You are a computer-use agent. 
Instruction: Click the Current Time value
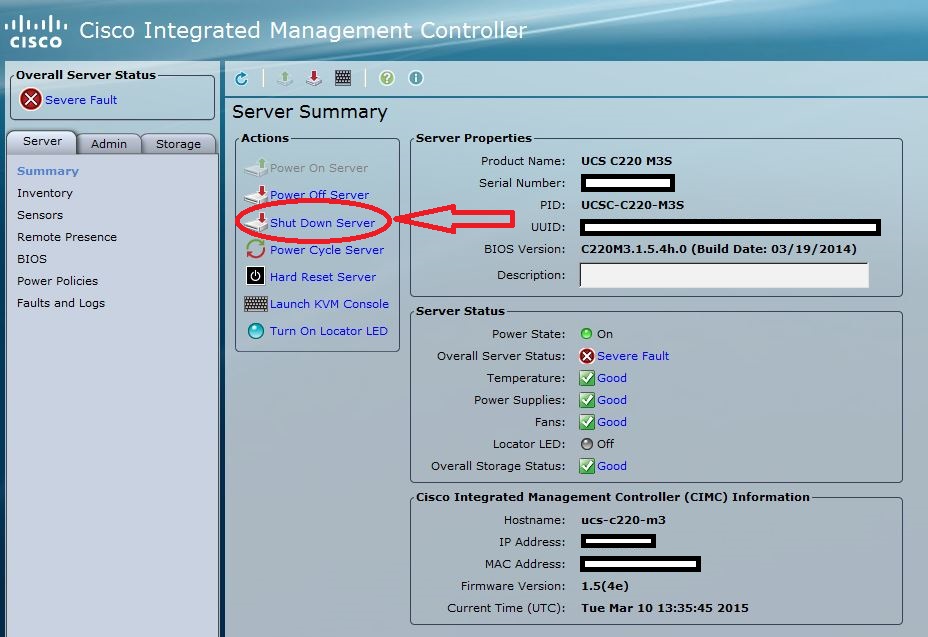pos(665,608)
